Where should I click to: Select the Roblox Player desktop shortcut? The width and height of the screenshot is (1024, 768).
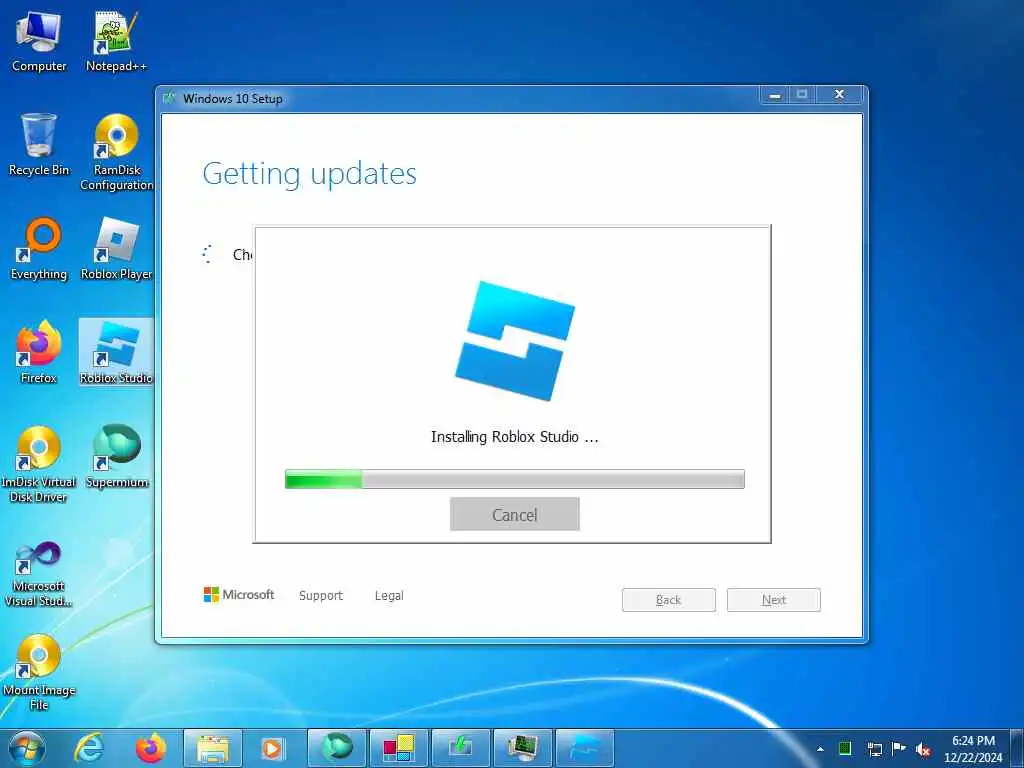pyautogui.click(x=116, y=249)
